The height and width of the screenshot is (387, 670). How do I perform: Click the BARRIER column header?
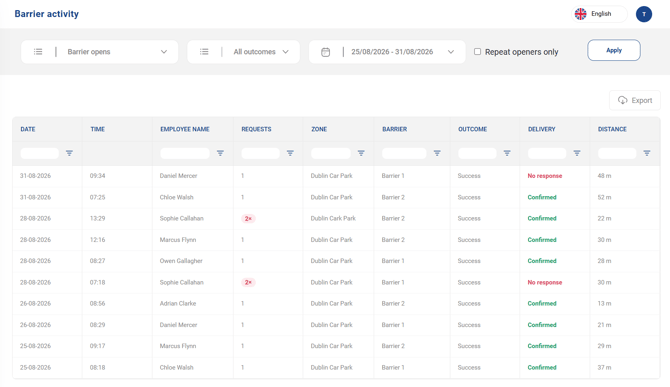394,129
